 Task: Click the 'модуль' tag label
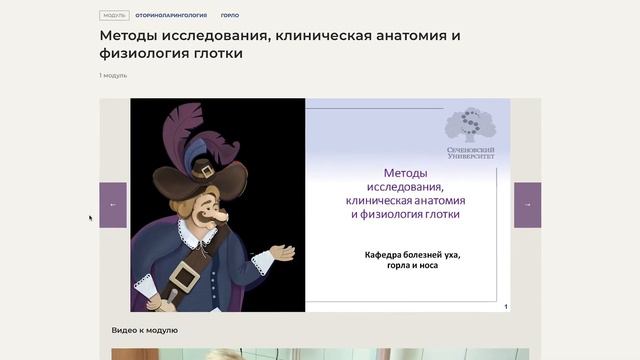click(x=114, y=16)
